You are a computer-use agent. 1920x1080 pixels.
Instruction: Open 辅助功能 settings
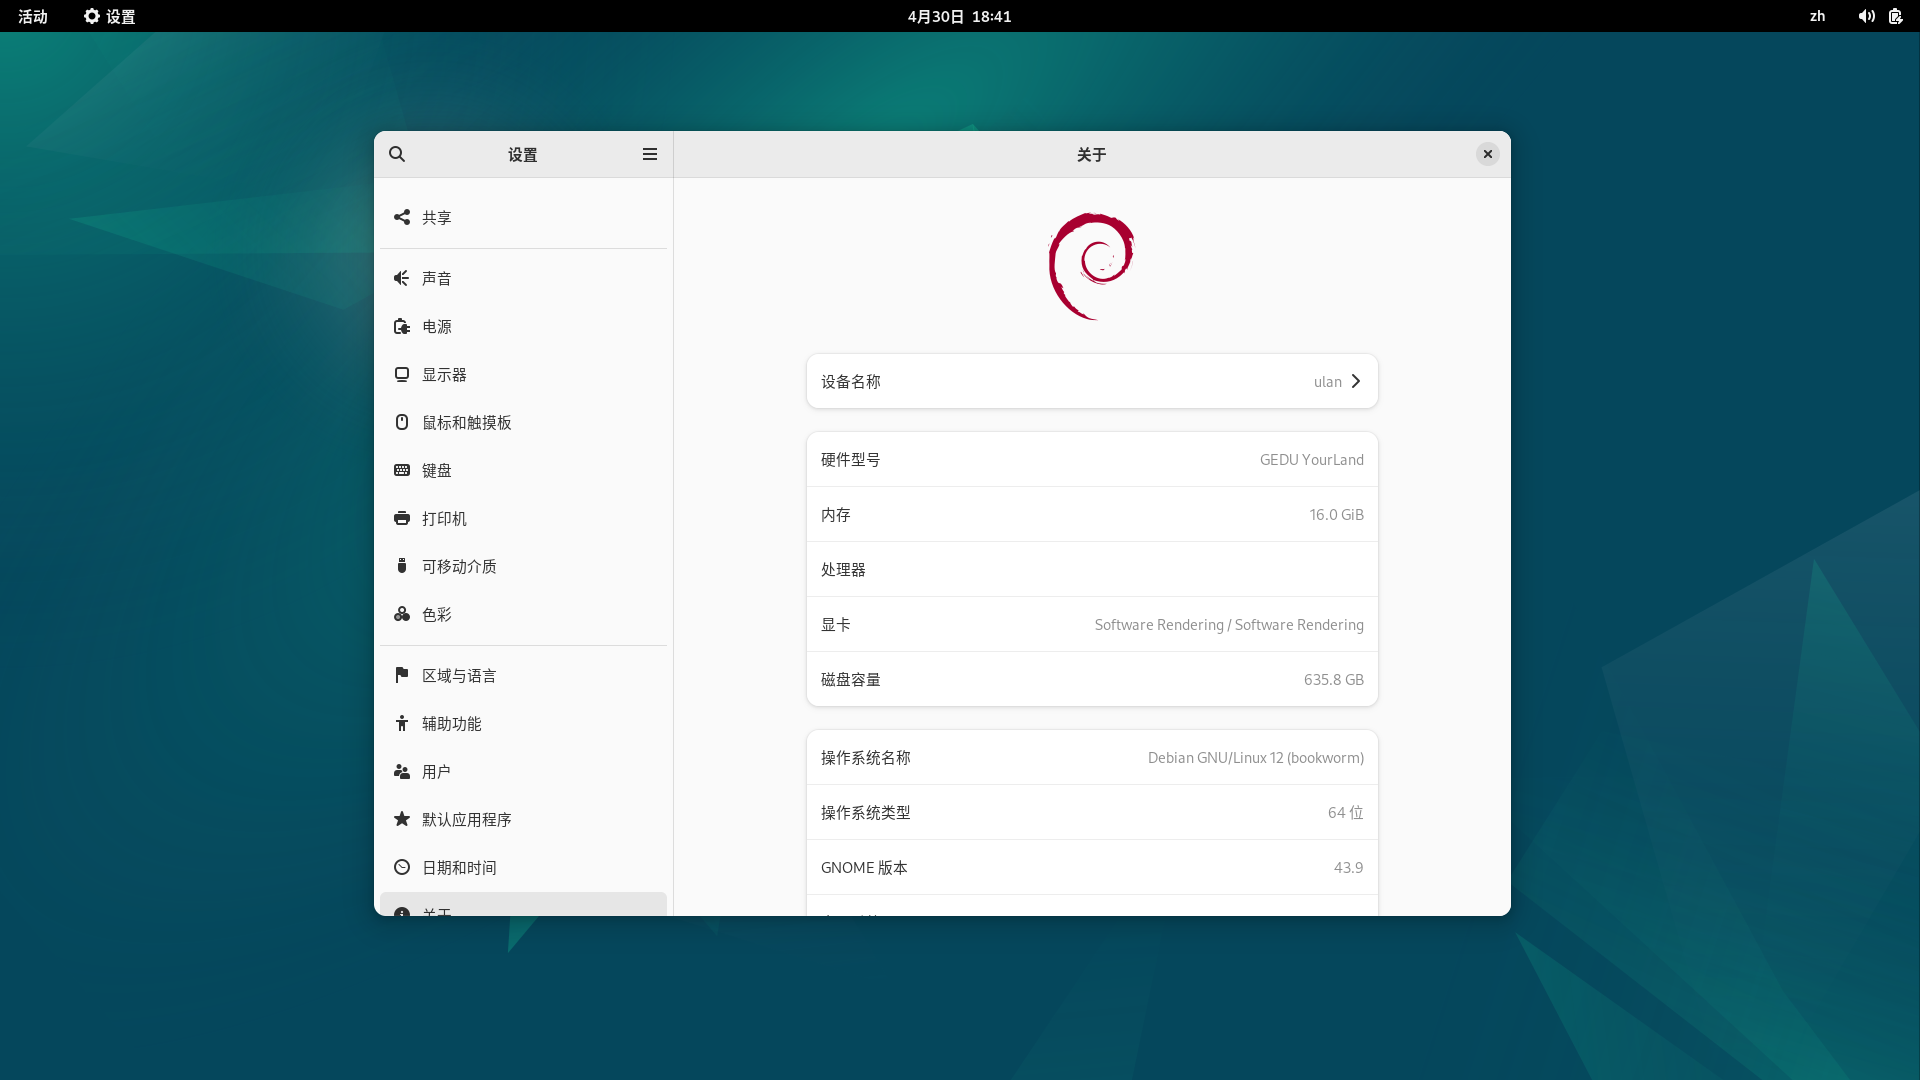click(523, 723)
